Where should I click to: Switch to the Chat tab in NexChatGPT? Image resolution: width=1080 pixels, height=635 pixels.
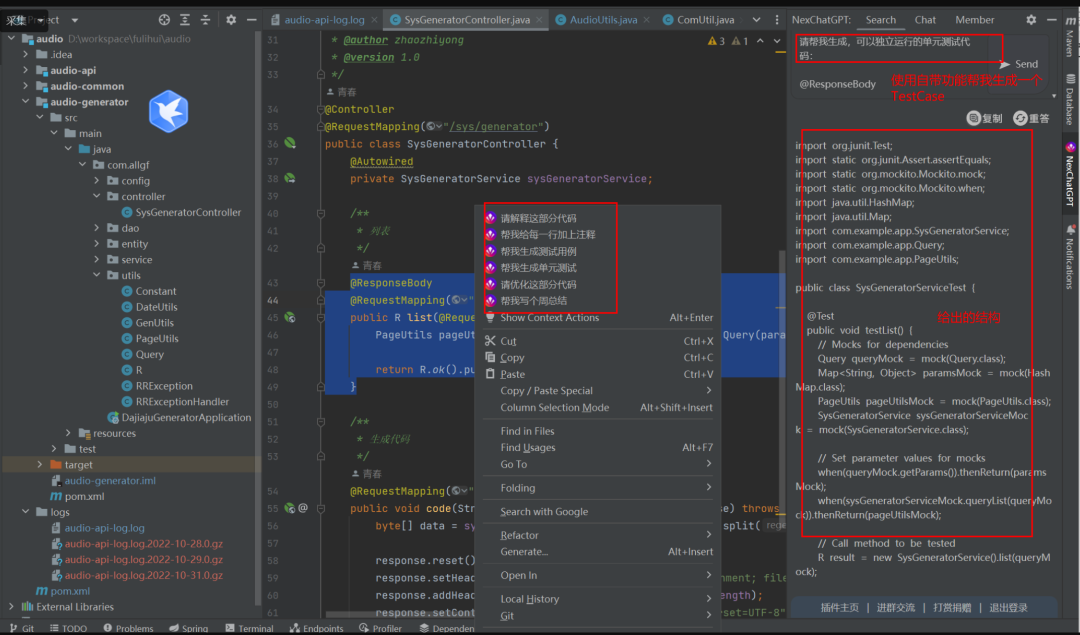pos(925,20)
